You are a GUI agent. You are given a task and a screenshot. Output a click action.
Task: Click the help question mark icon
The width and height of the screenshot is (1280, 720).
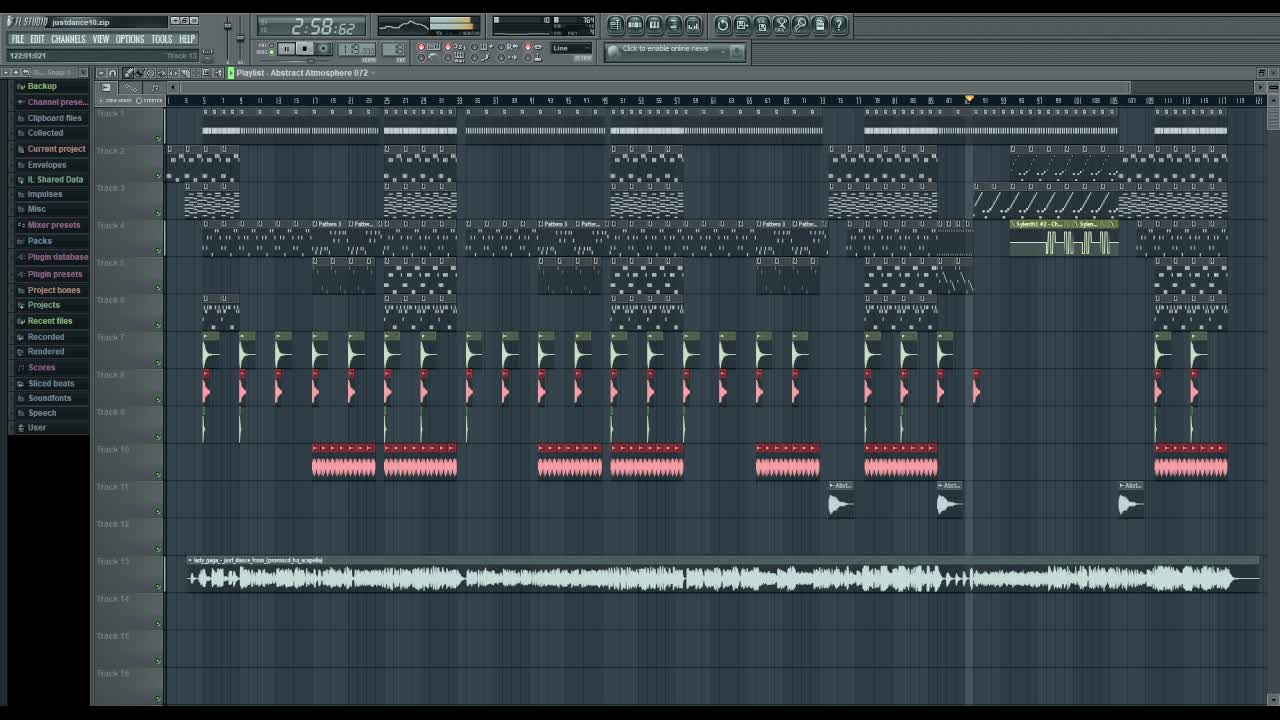[x=839, y=25]
